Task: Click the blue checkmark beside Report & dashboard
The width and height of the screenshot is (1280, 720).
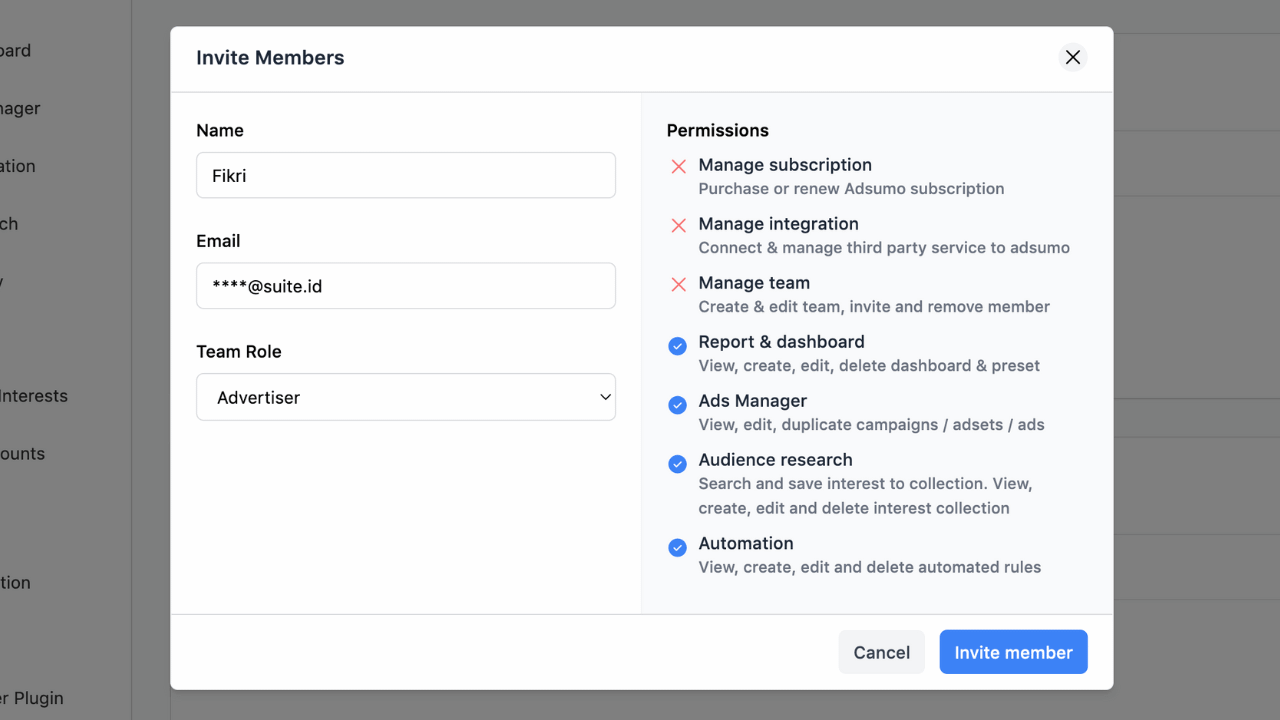Action: pos(677,346)
